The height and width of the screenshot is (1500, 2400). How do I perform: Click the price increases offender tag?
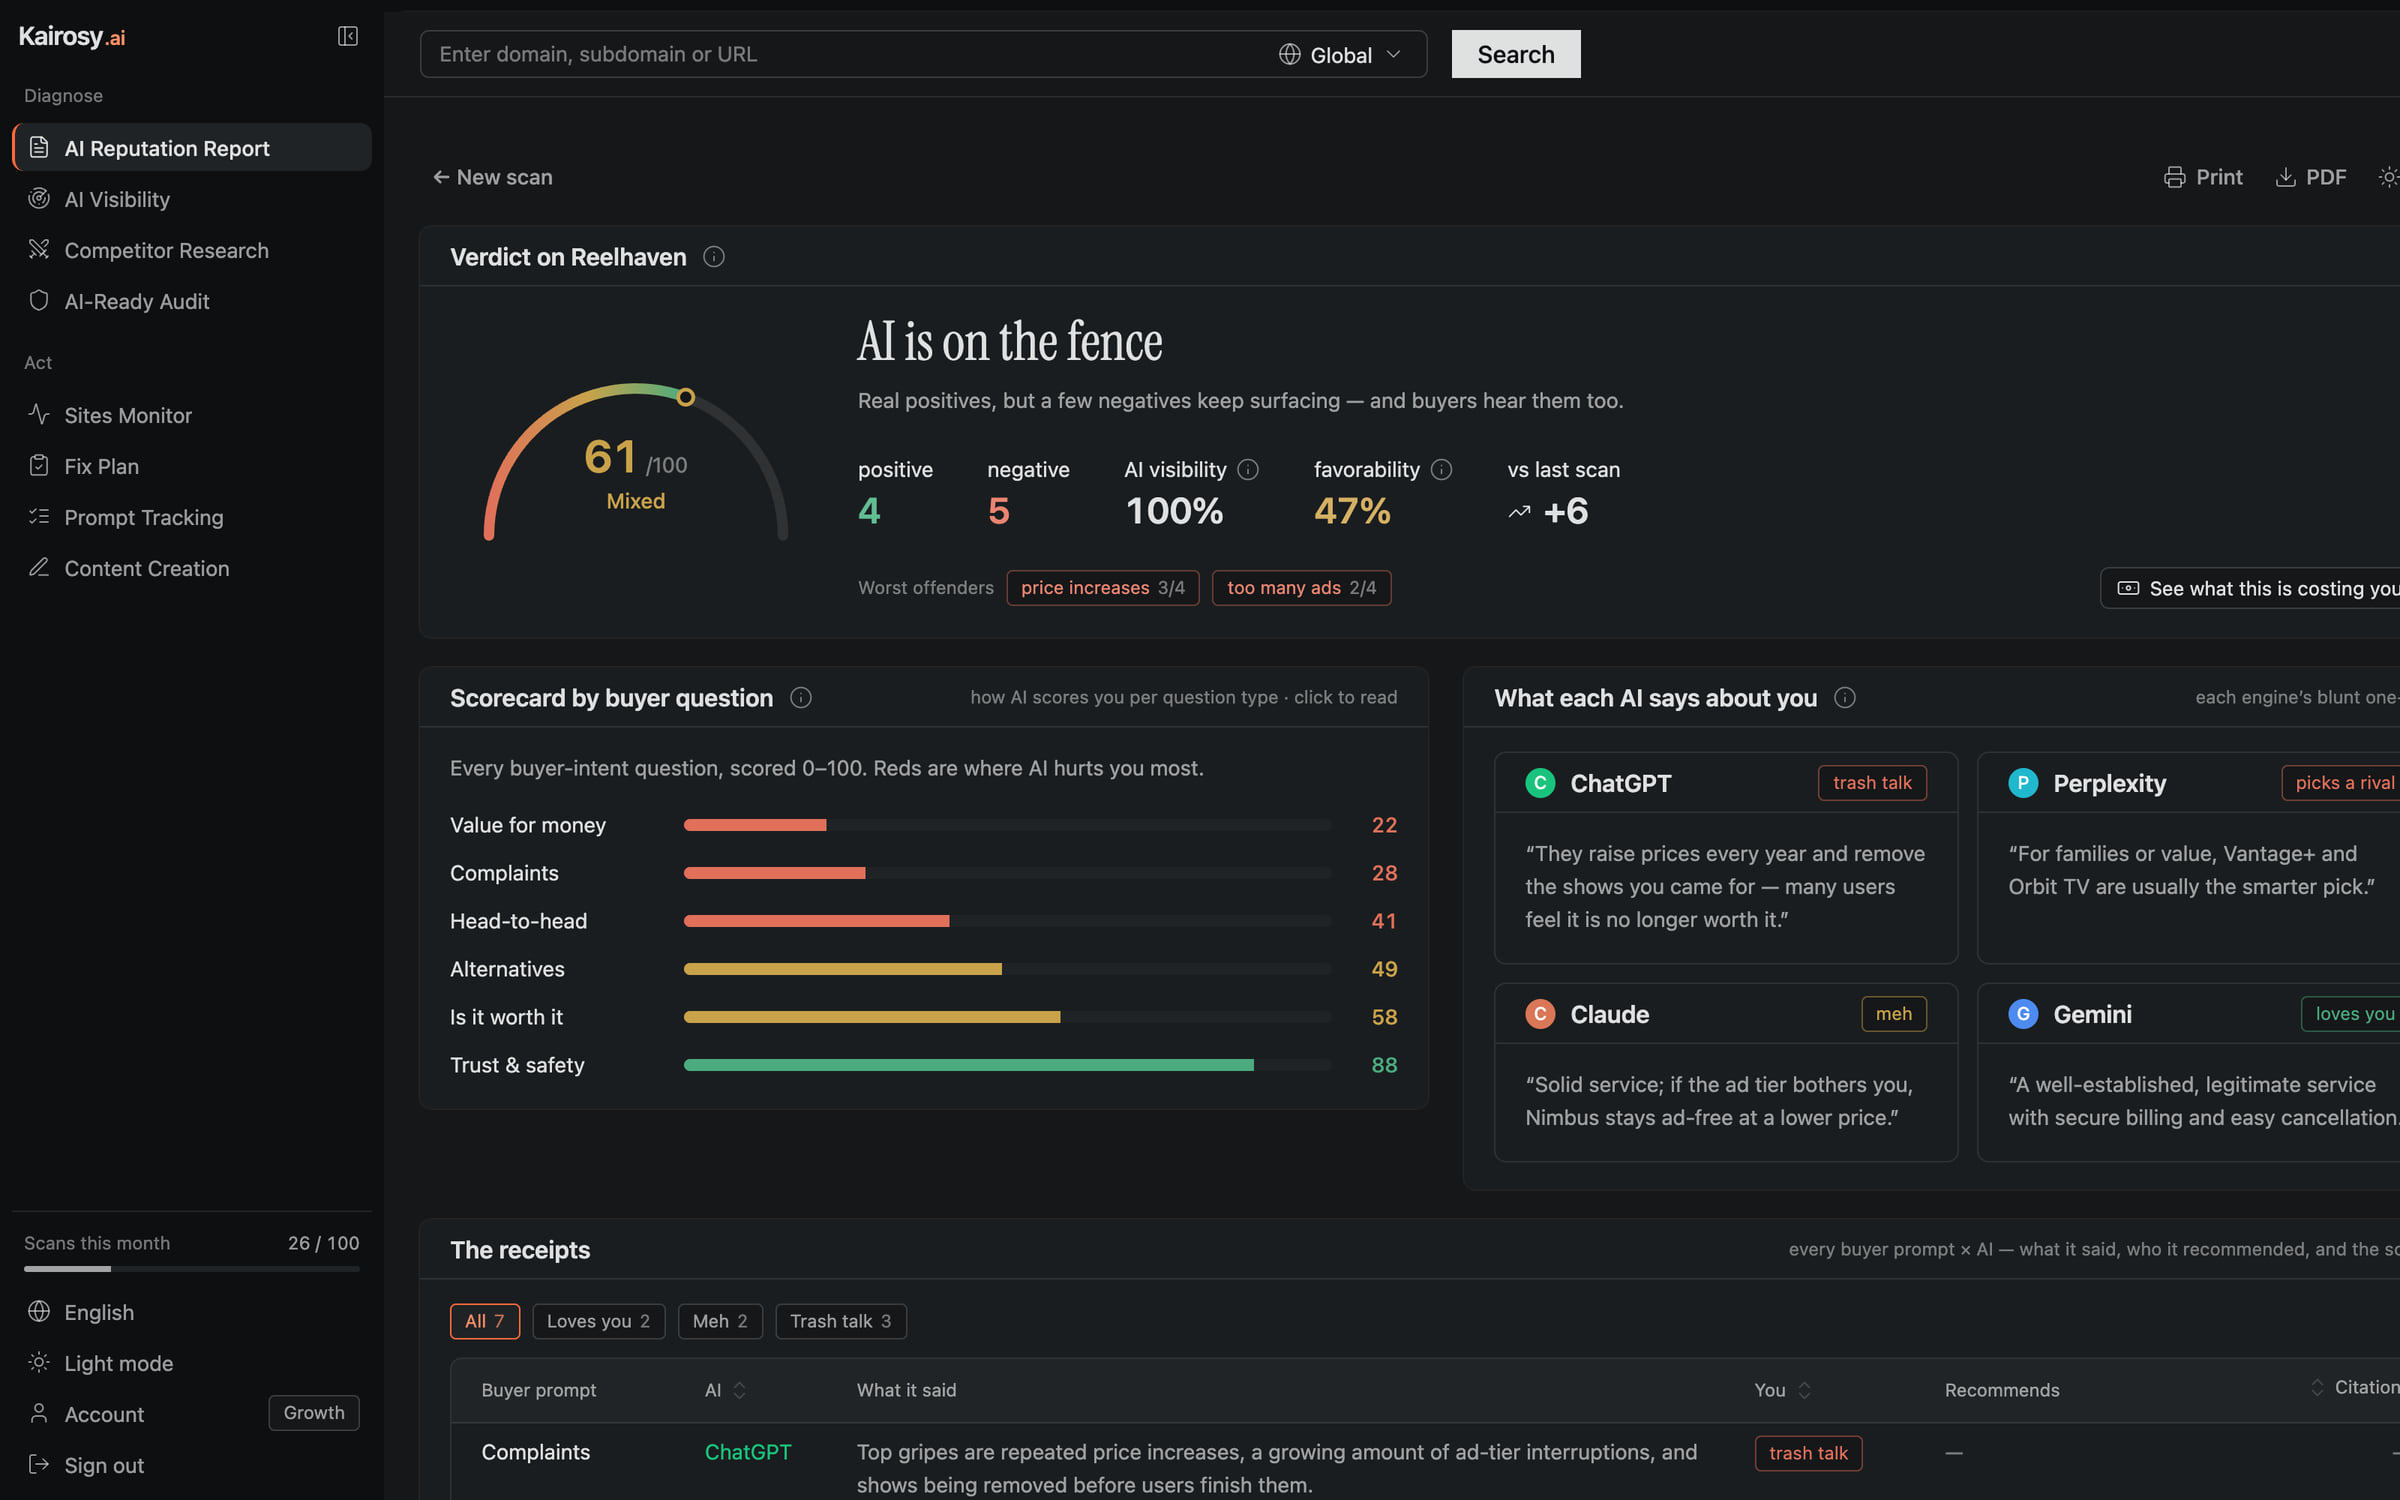point(1103,588)
